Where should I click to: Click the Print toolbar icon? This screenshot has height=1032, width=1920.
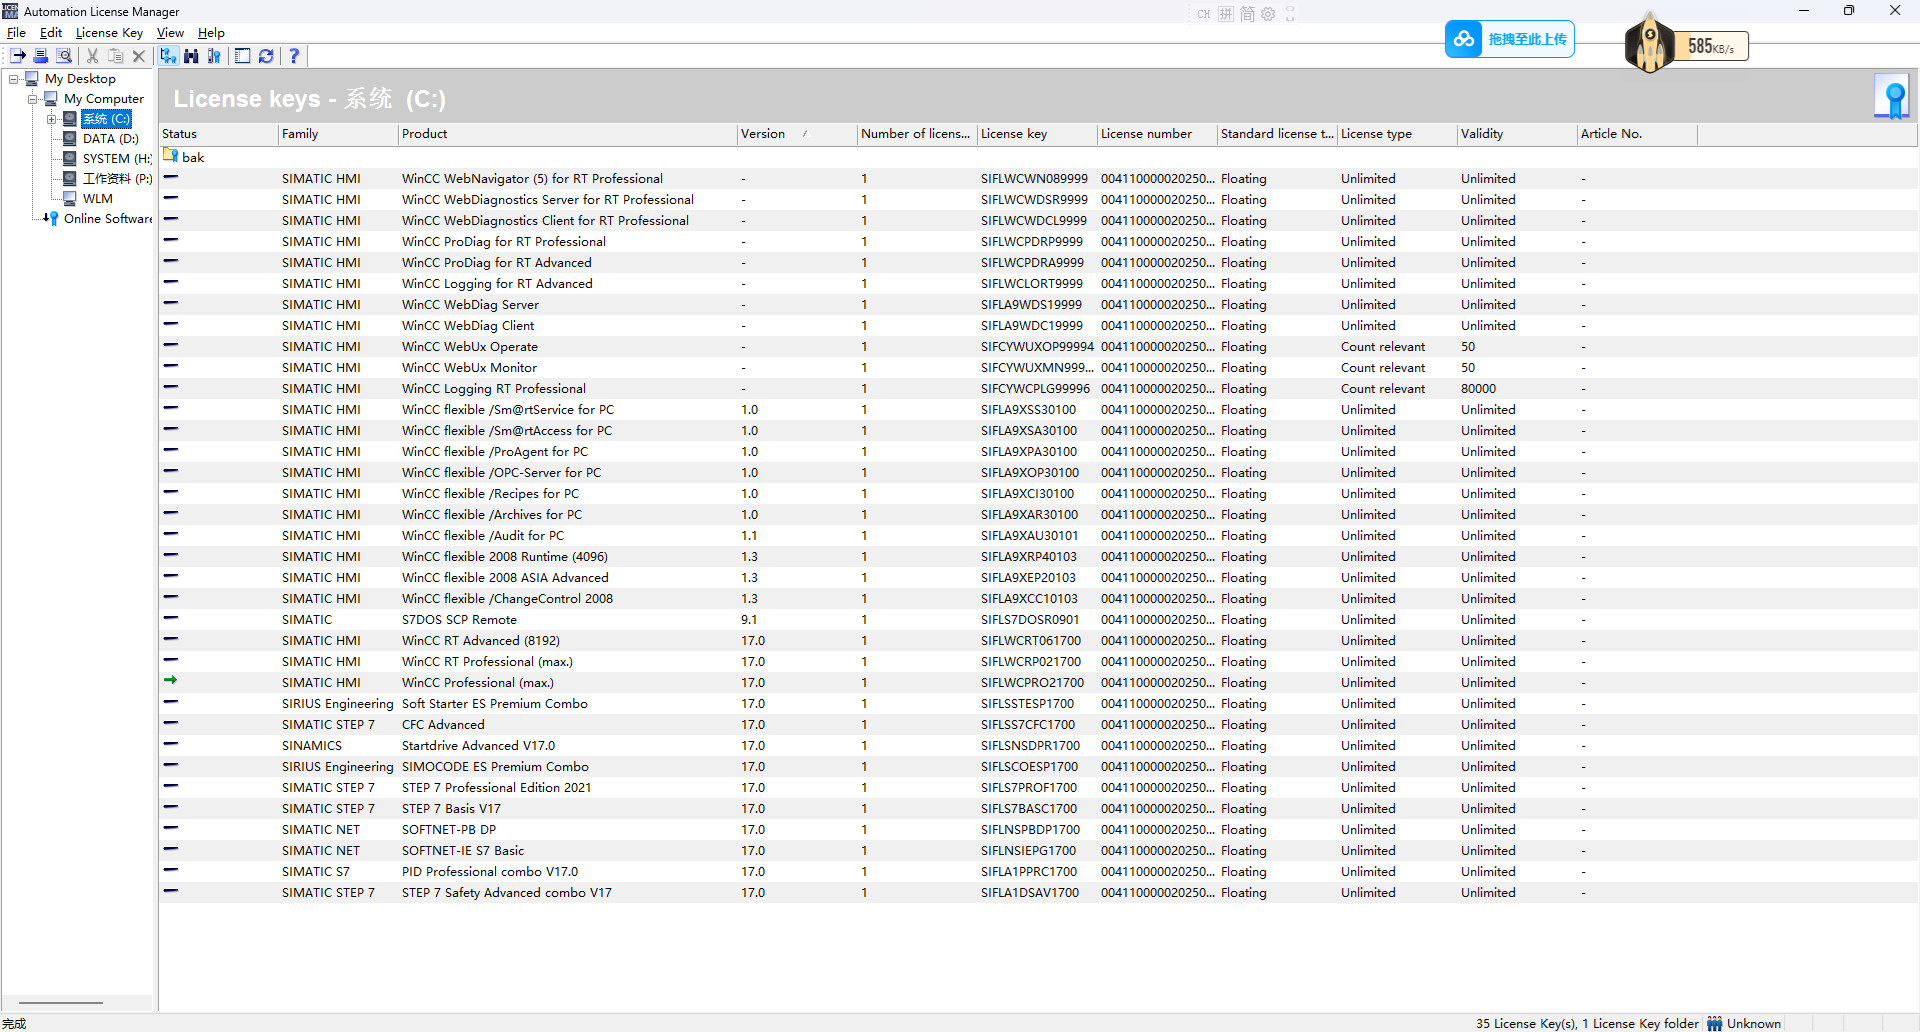pyautogui.click(x=41, y=56)
